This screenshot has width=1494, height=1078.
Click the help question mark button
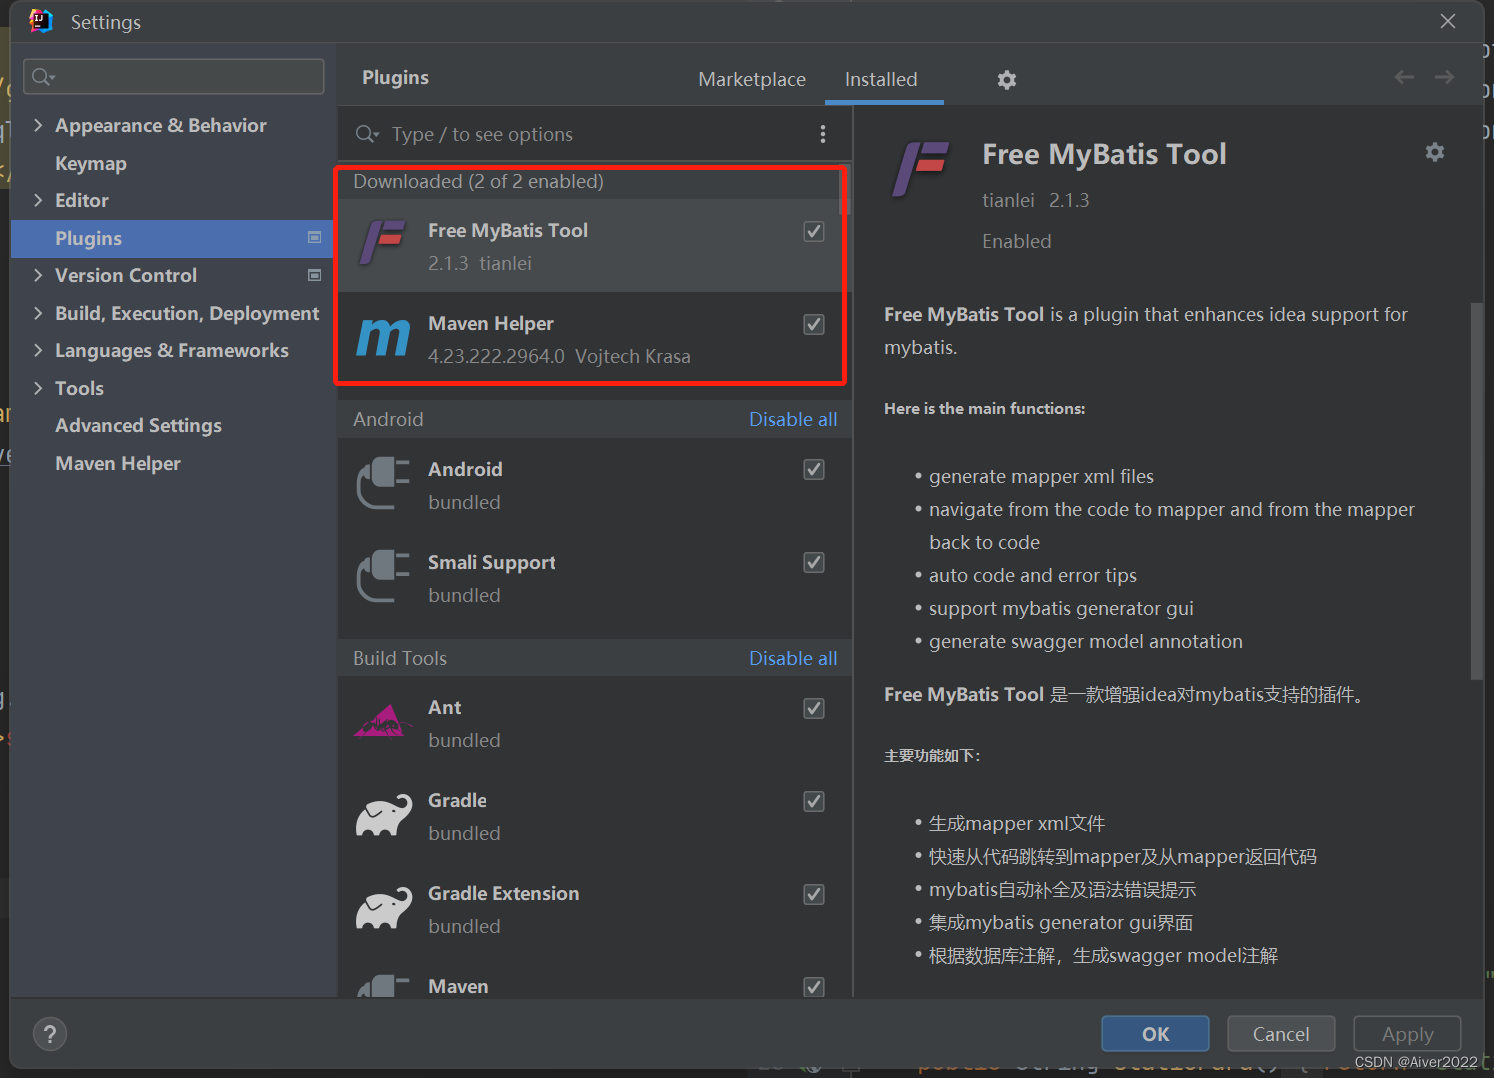coord(50,1034)
